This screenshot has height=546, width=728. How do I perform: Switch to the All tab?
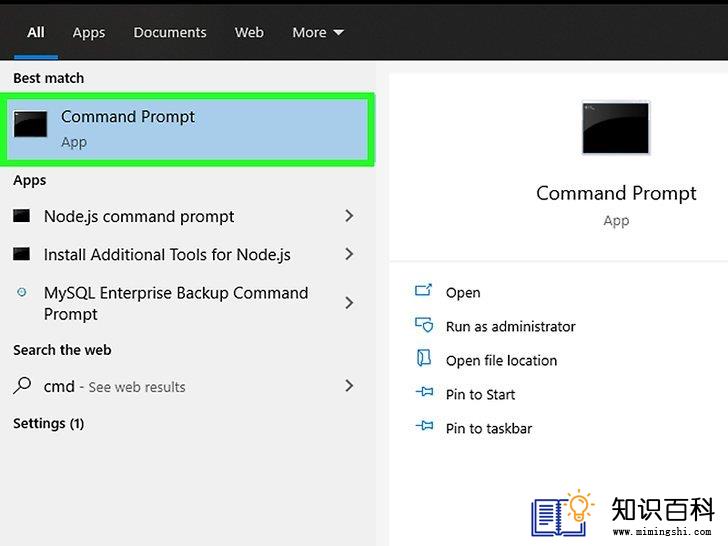tap(36, 32)
